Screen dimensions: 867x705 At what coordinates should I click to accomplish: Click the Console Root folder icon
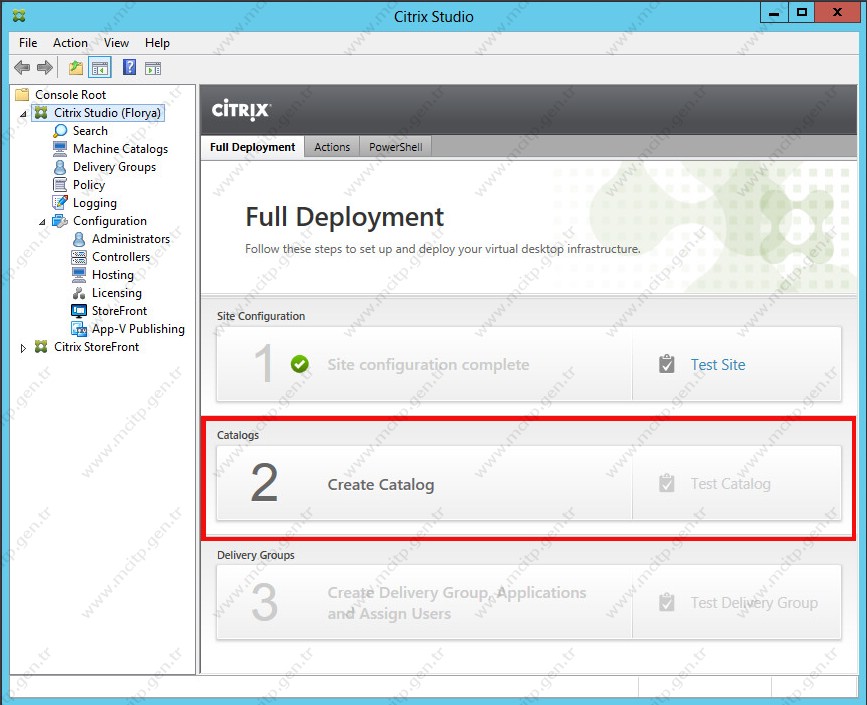pyautogui.click(x=22, y=94)
